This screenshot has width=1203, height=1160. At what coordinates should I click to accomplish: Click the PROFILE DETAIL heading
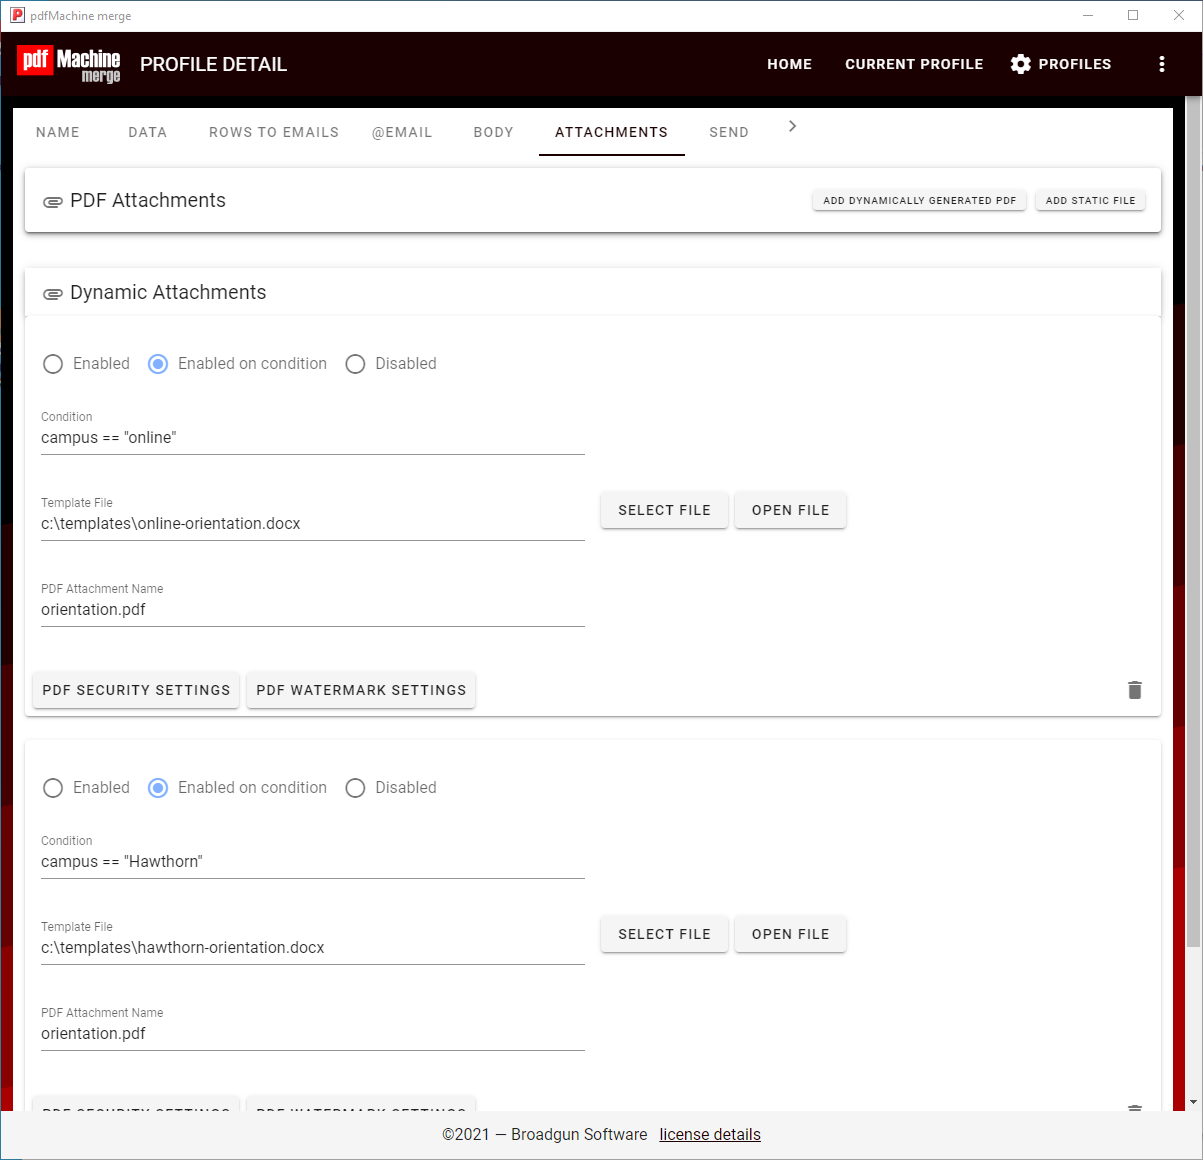click(213, 64)
